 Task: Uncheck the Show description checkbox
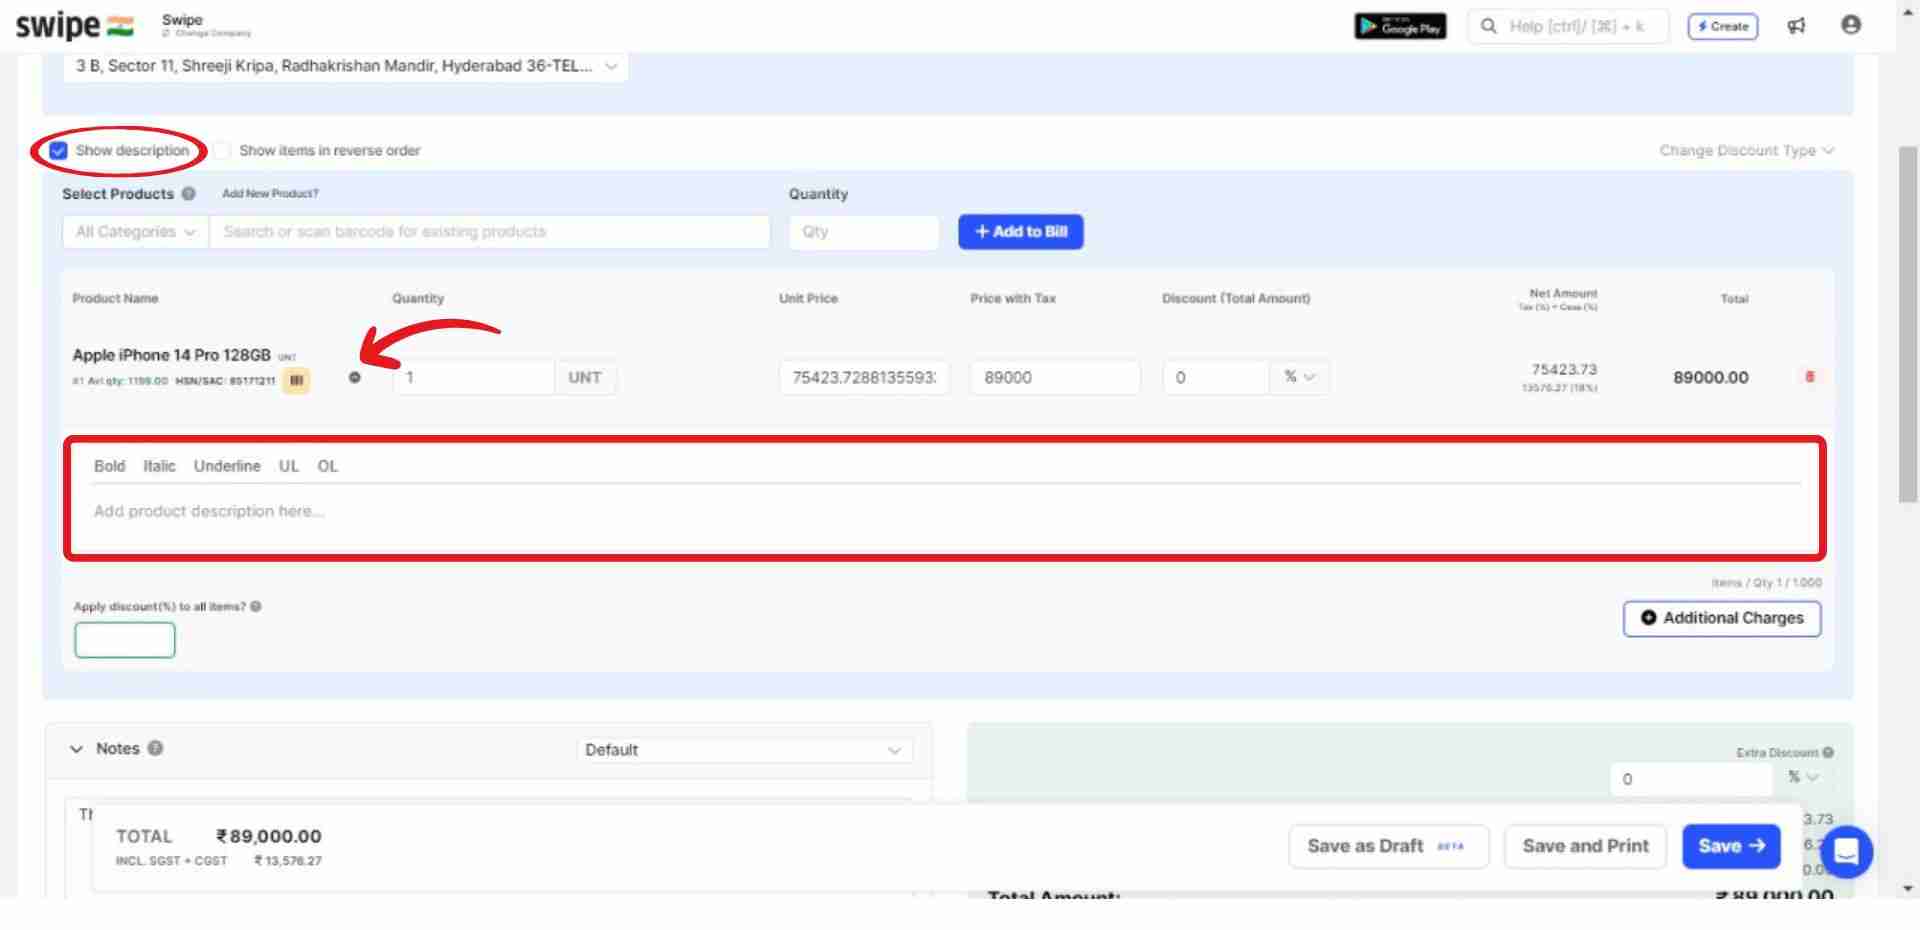point(58,150)
